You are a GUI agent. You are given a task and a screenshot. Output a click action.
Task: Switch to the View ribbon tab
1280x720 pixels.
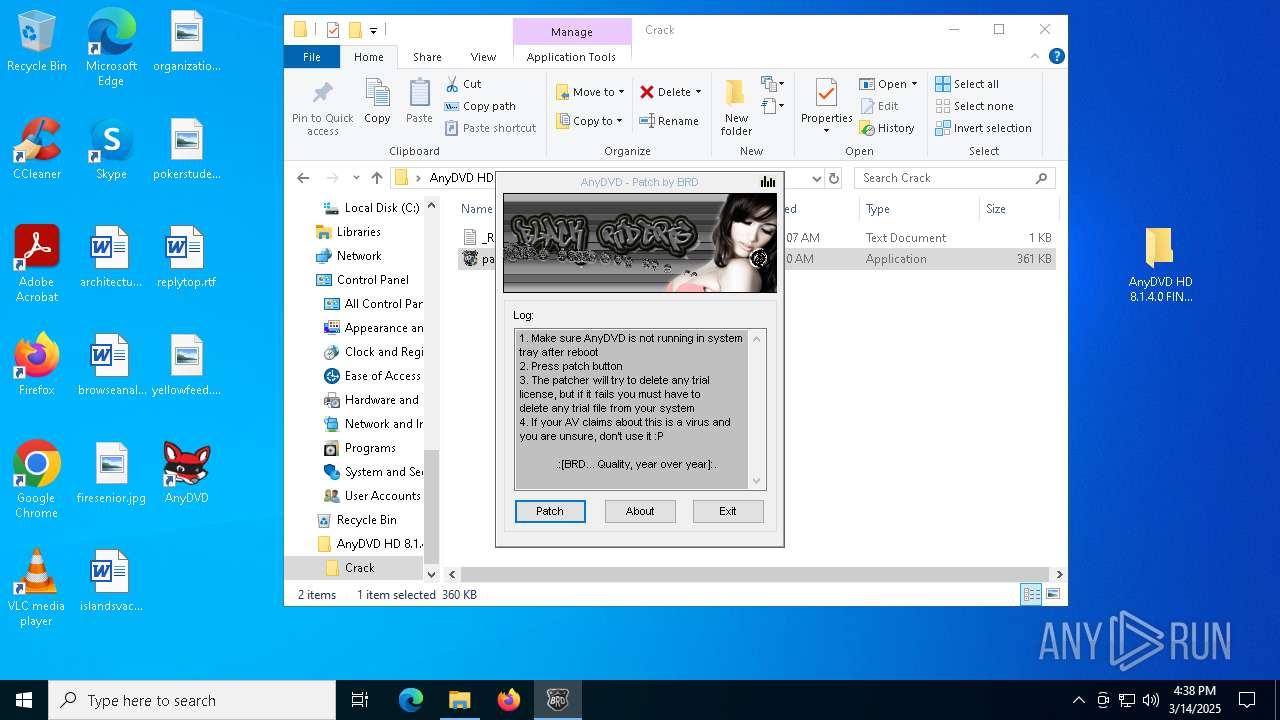coord(483,57)
